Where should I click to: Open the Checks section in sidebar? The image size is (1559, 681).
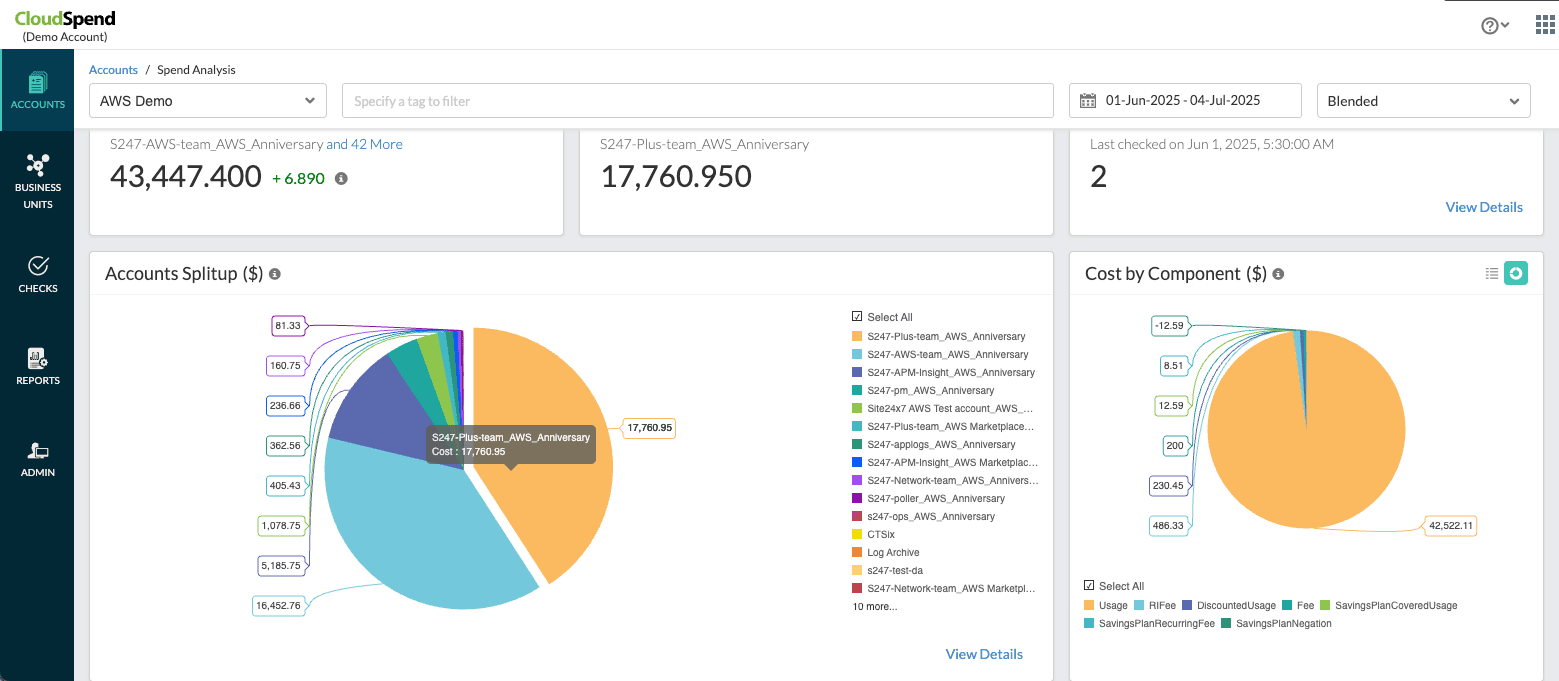(x=37, y=274)
